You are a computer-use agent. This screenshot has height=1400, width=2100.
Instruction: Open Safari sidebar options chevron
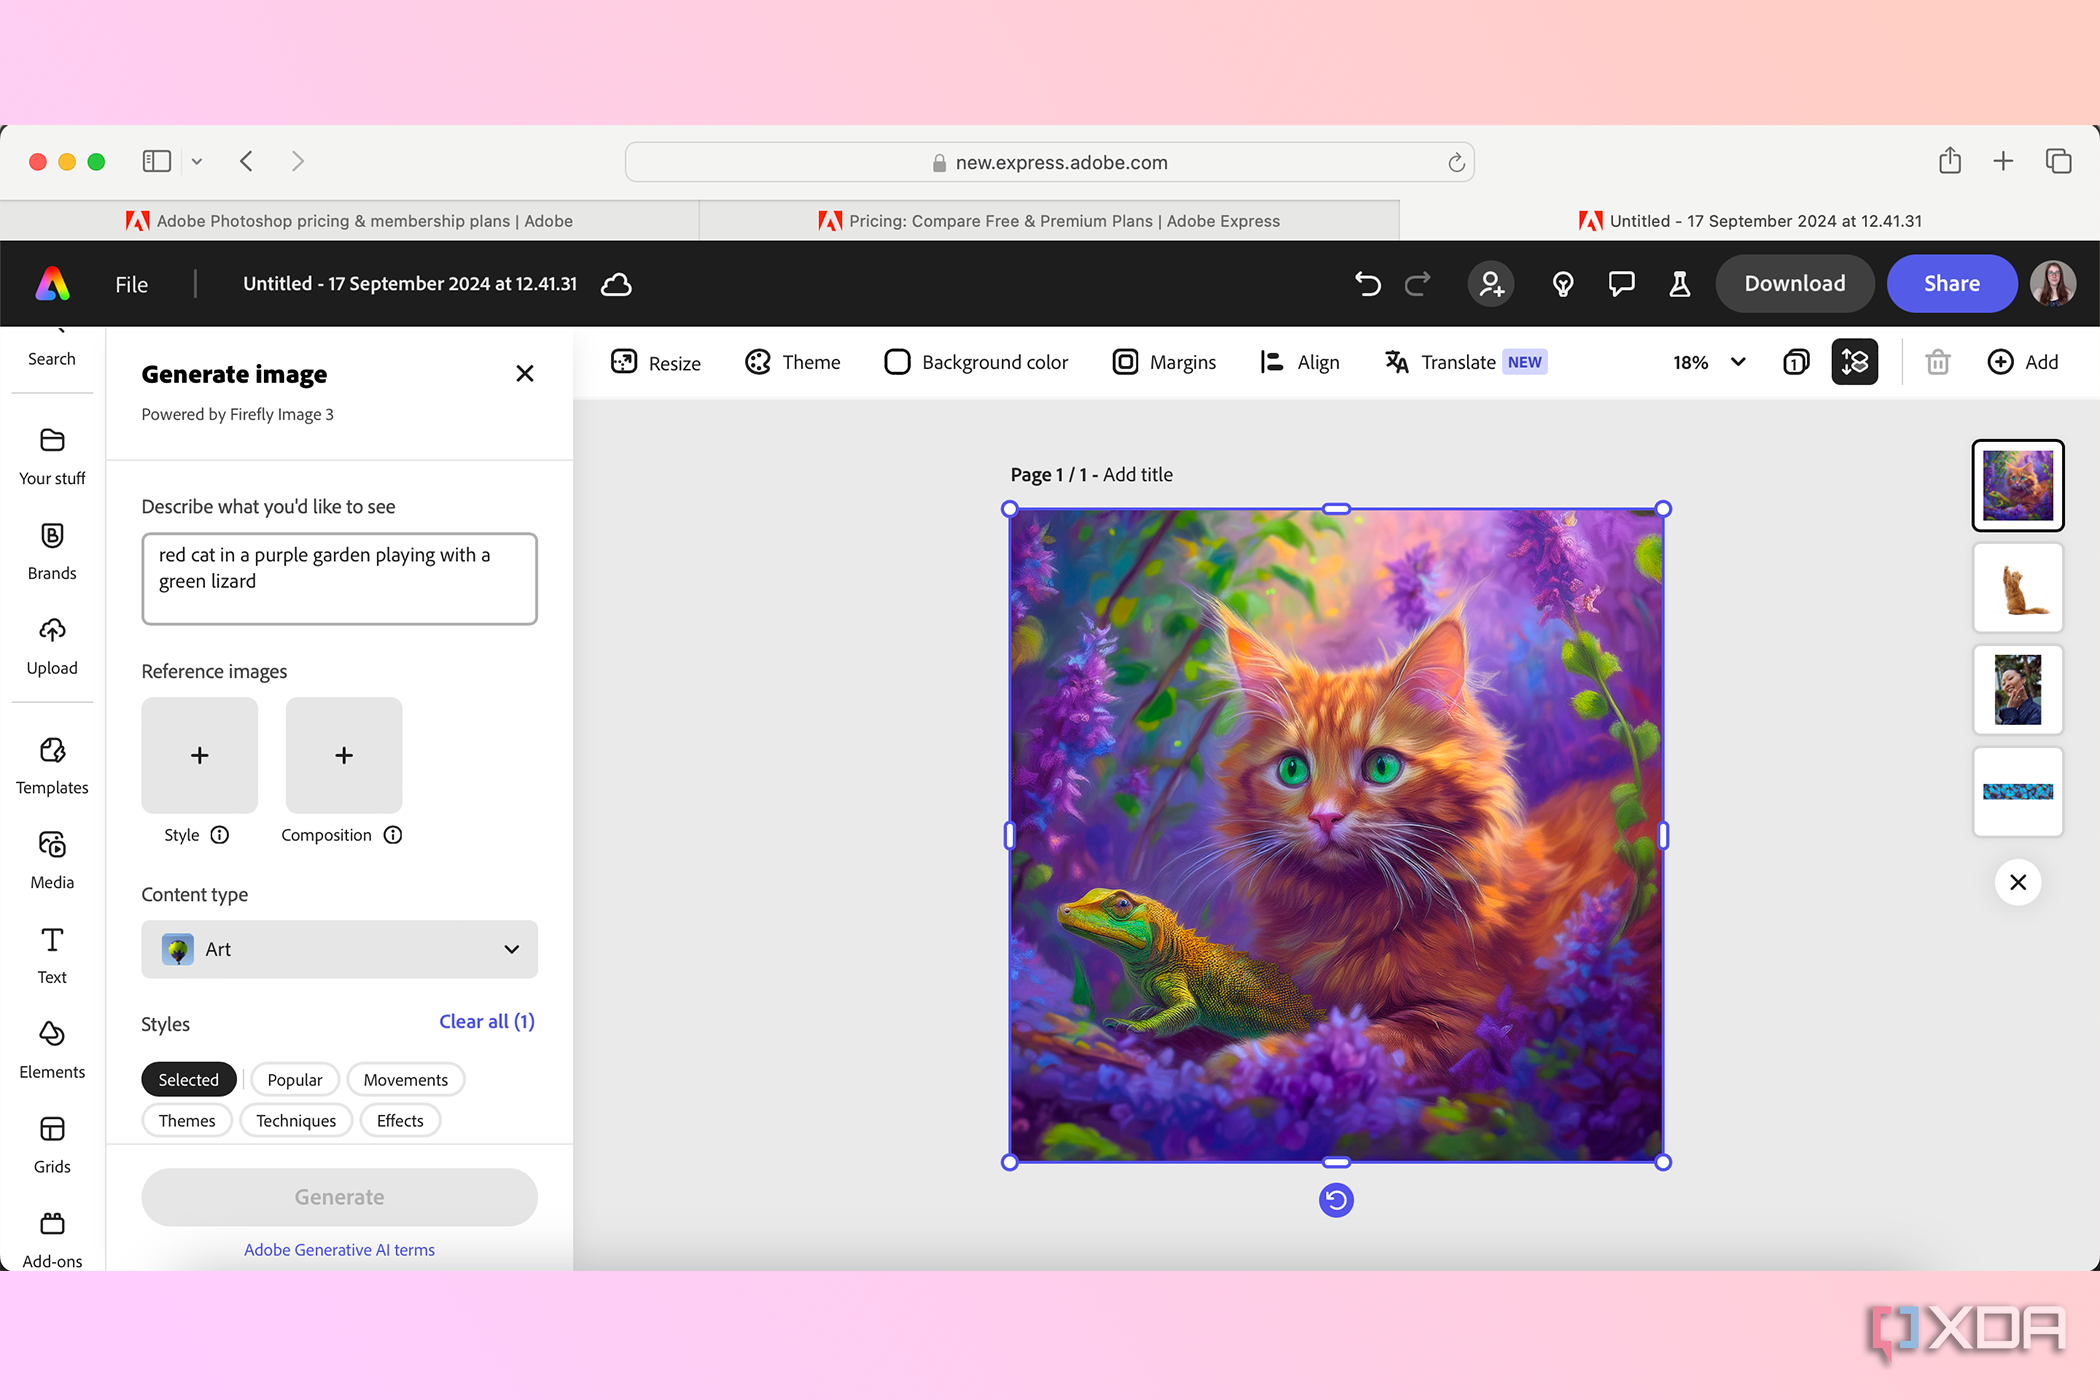point(197,161)
